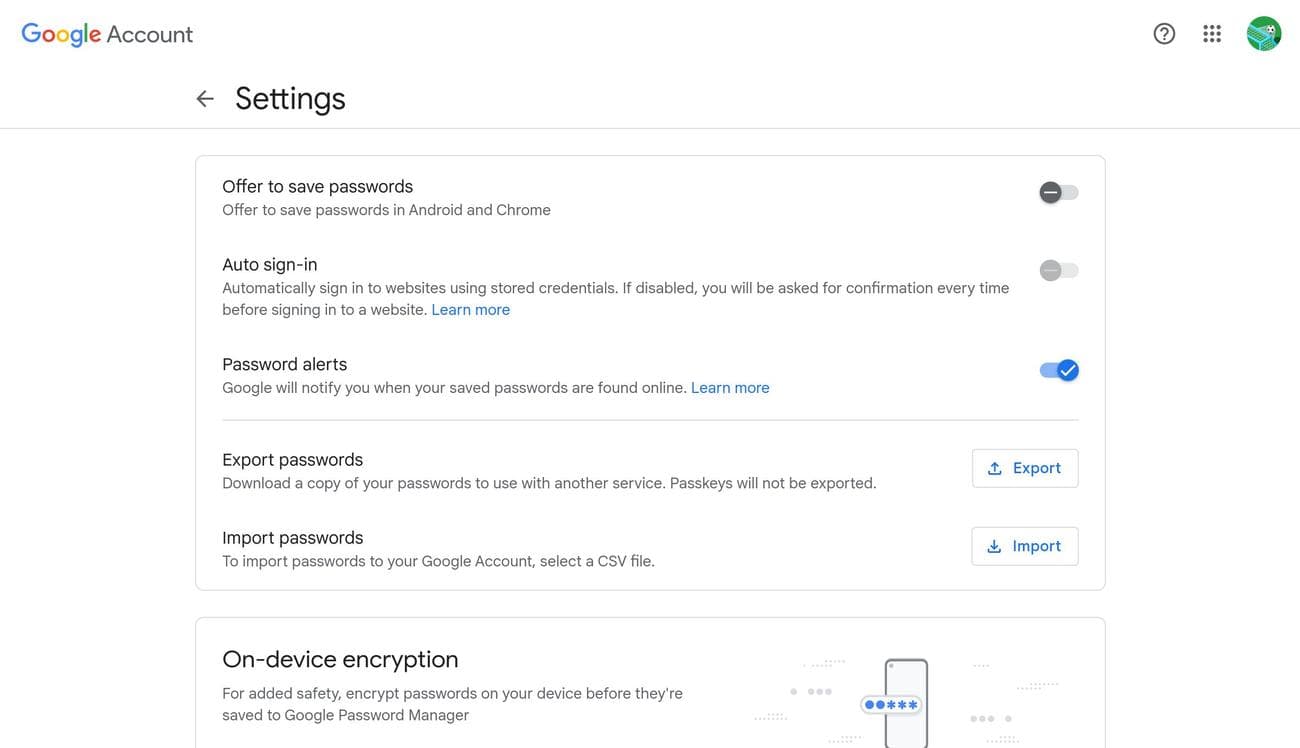The width and height of the screenshot is (1300, 748).
Task: Open profile switcher via avatar dropdown
Action: (x=1264, y=33)
